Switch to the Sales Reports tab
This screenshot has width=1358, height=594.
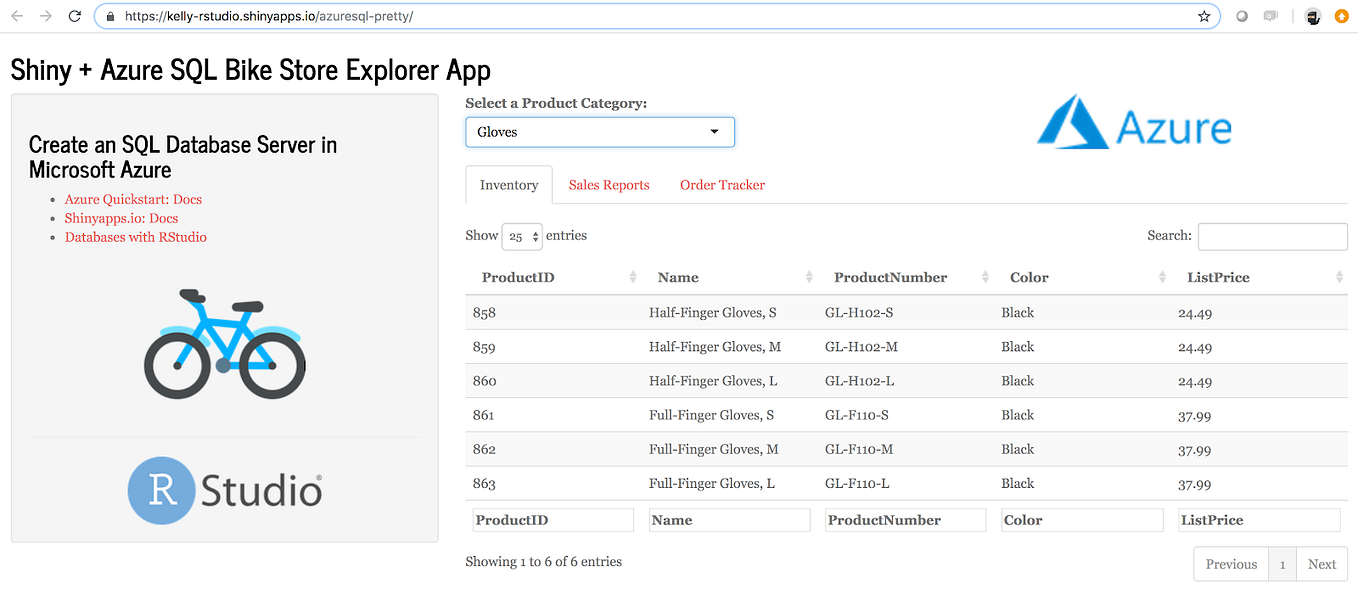click(608, 184)
